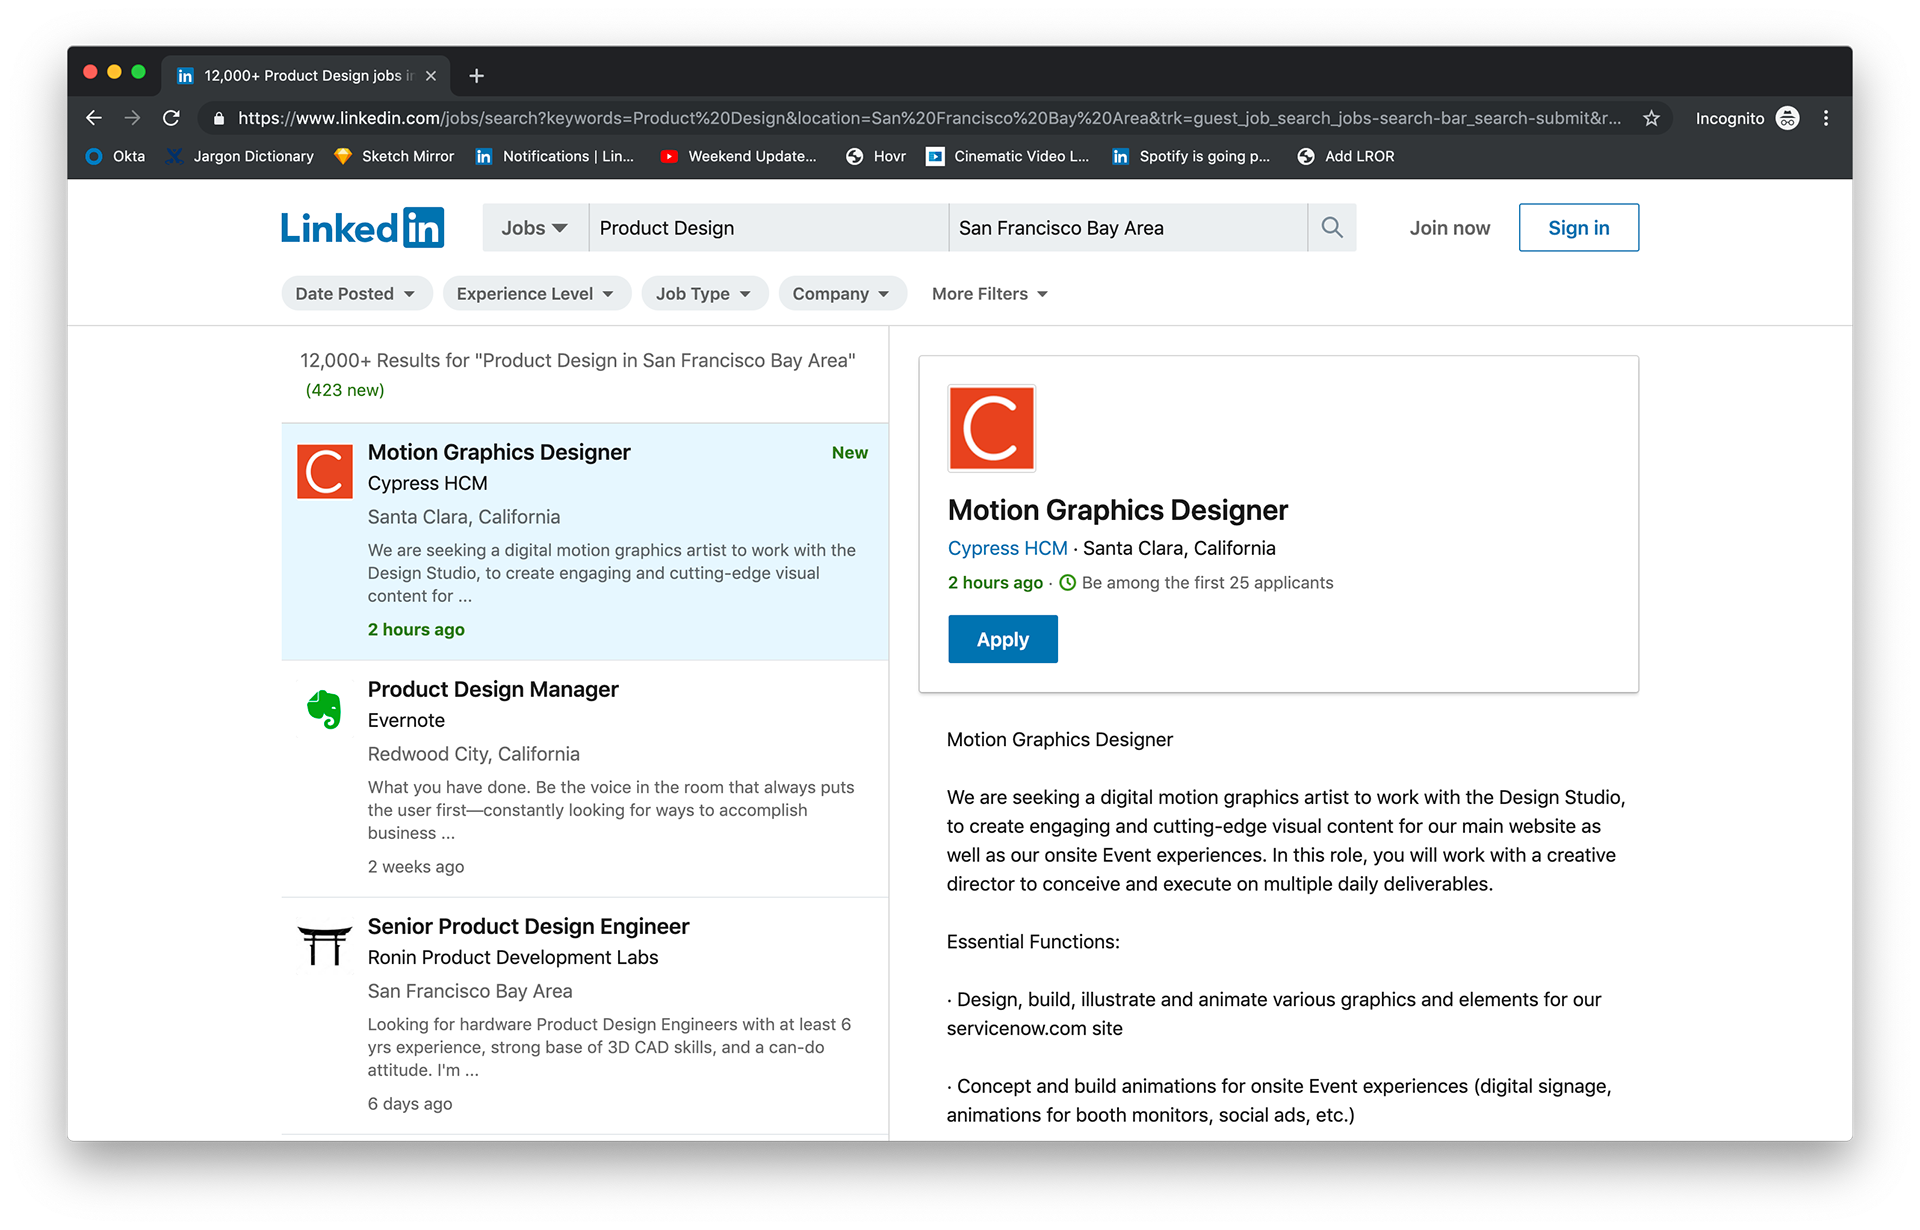Open Senior Product Design Engineer listing
This screenshot has width=1920, height=1230.
(x=528, y=926)
